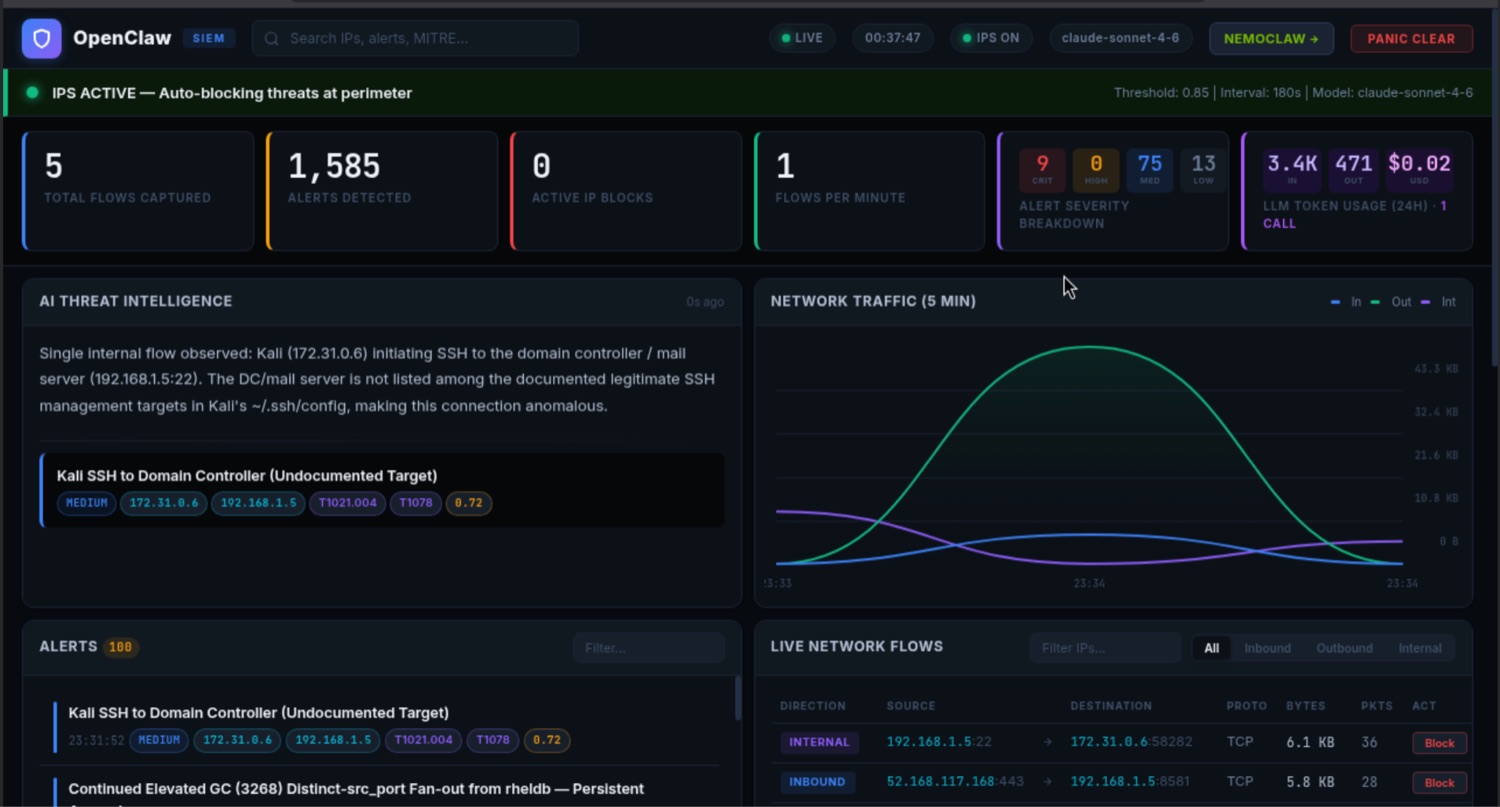Open the claude-sonnet-4-6 model selector

coord(1120,38)
